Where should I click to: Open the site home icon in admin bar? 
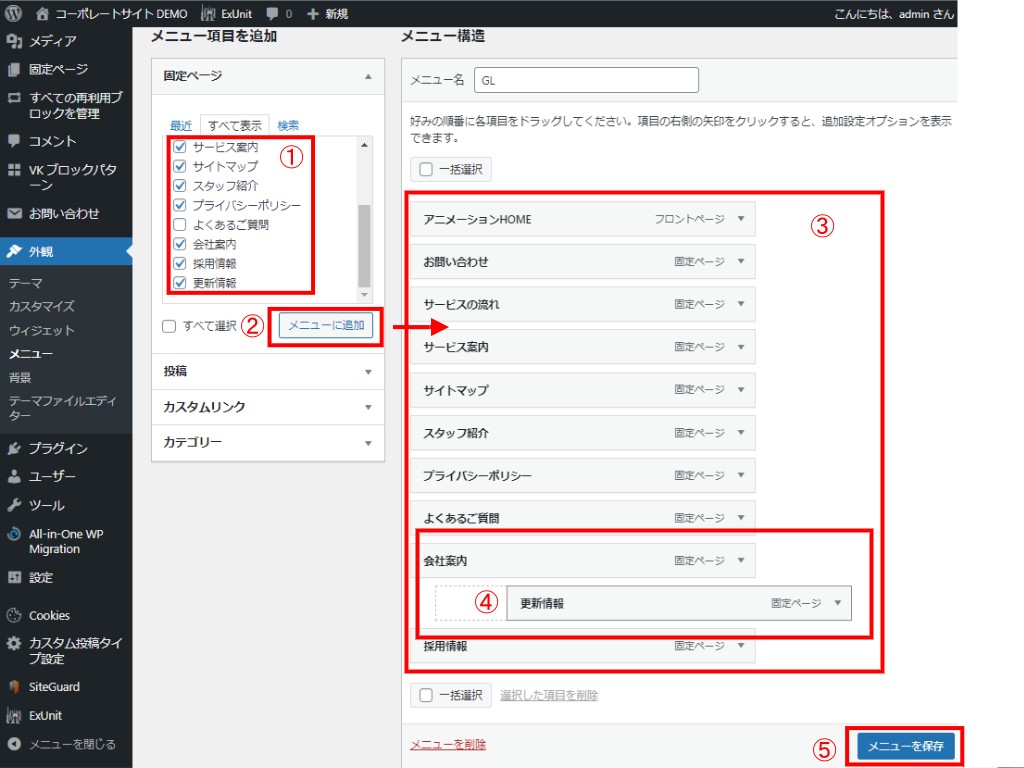(x=42, y=14)
